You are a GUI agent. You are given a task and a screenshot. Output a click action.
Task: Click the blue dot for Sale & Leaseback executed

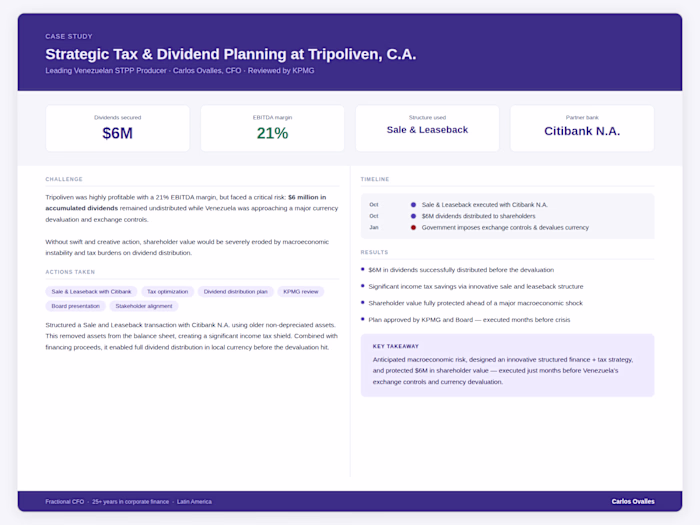(413, 205)
